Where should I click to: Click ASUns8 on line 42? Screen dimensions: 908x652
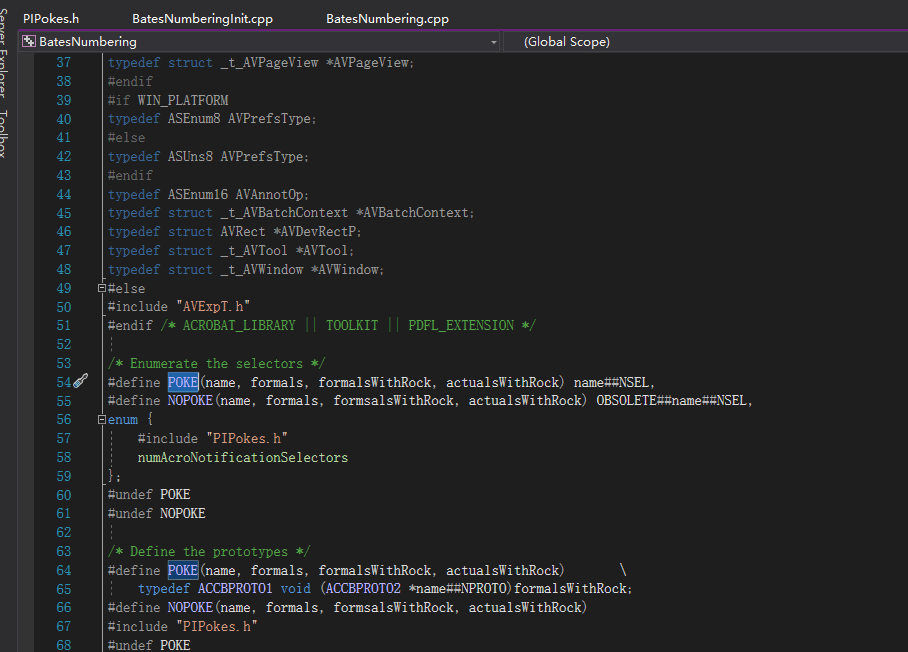point(191,157)
